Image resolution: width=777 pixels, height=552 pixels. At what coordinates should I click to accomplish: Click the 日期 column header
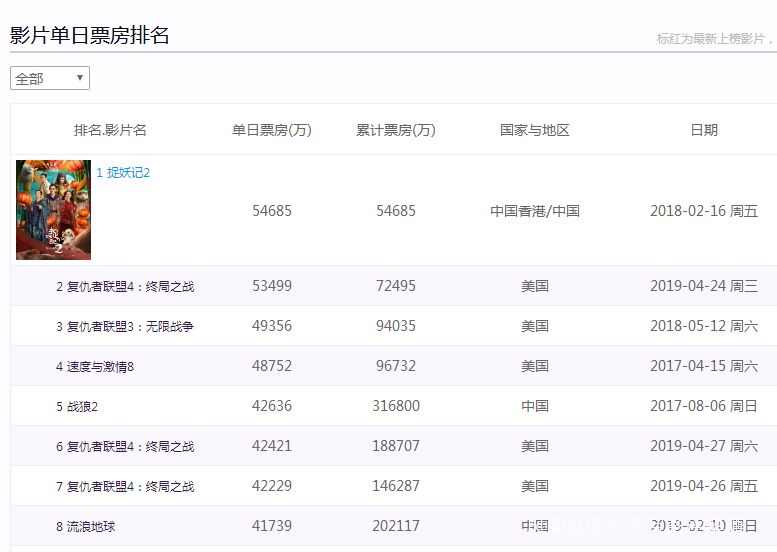704,130
